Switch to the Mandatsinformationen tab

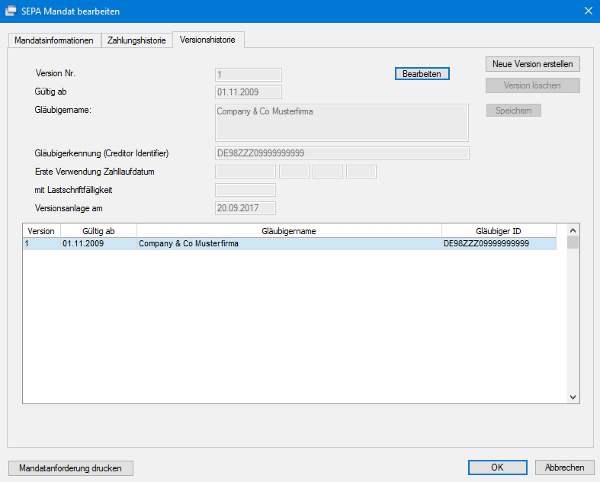point(54,41)
